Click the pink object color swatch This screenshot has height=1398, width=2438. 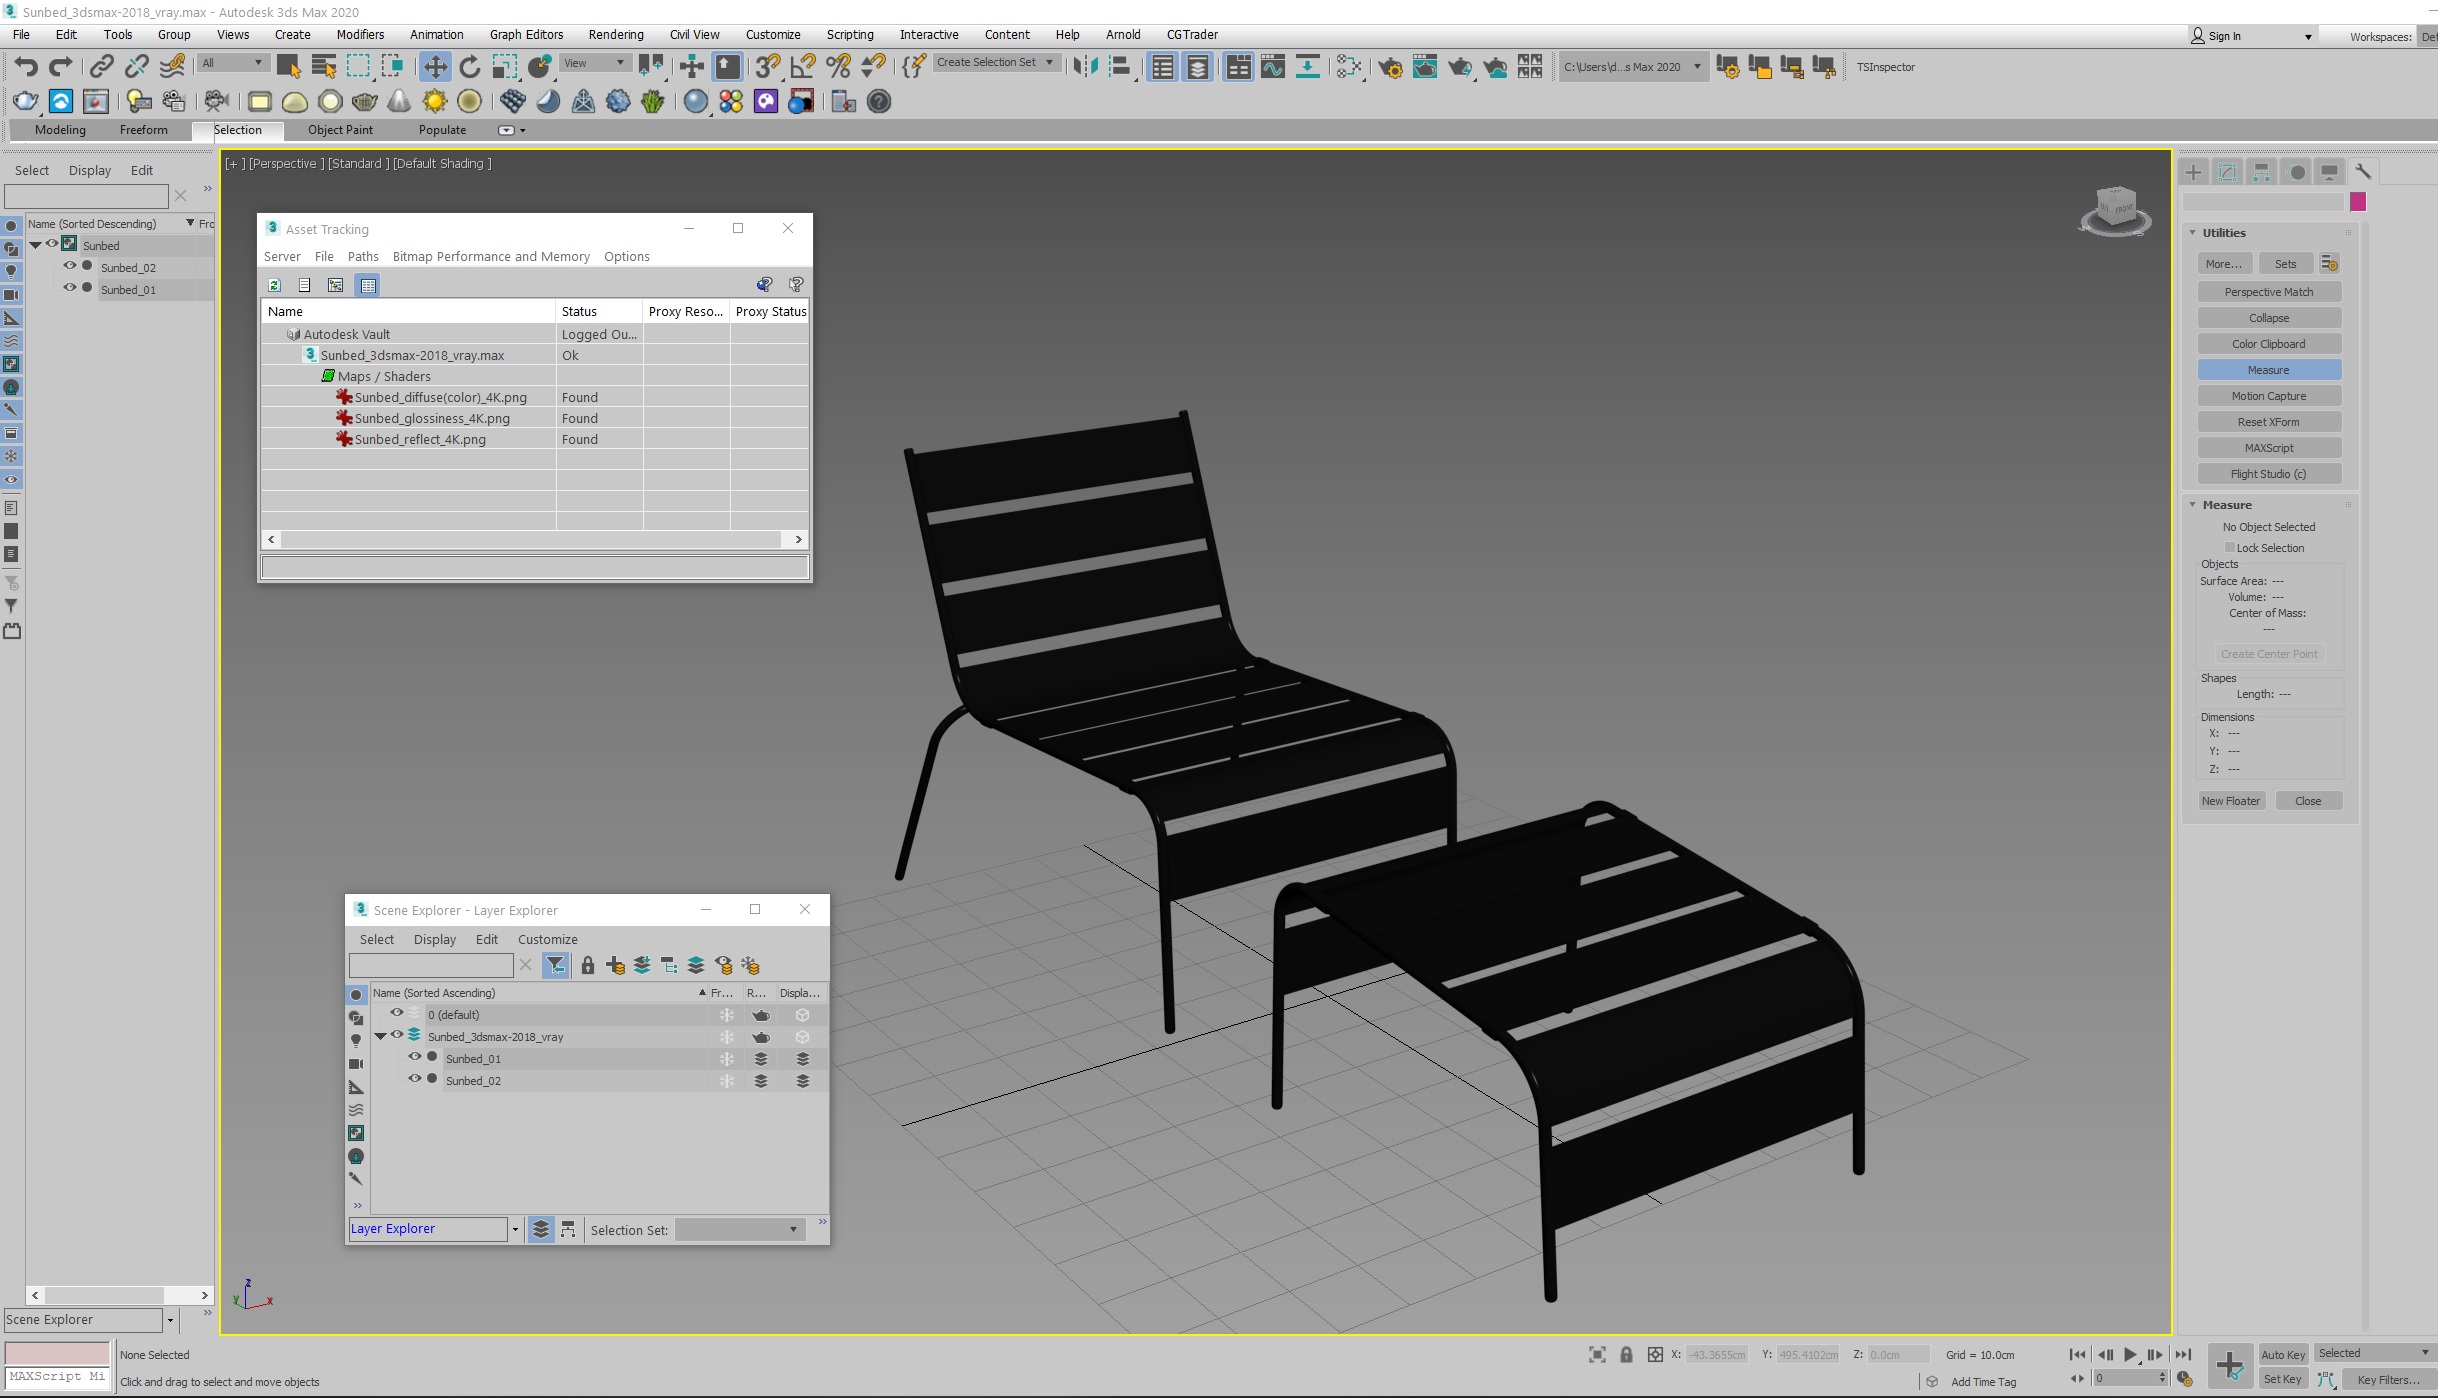point(2358,202)
